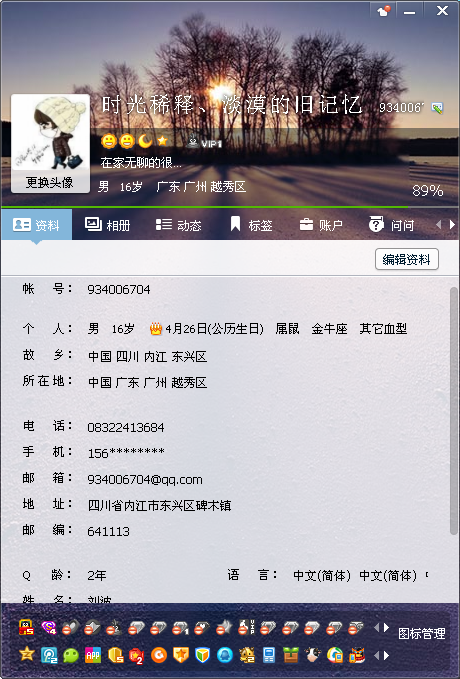Open the 账户 tab
460x679 pixels.
(x=321, y=225)
